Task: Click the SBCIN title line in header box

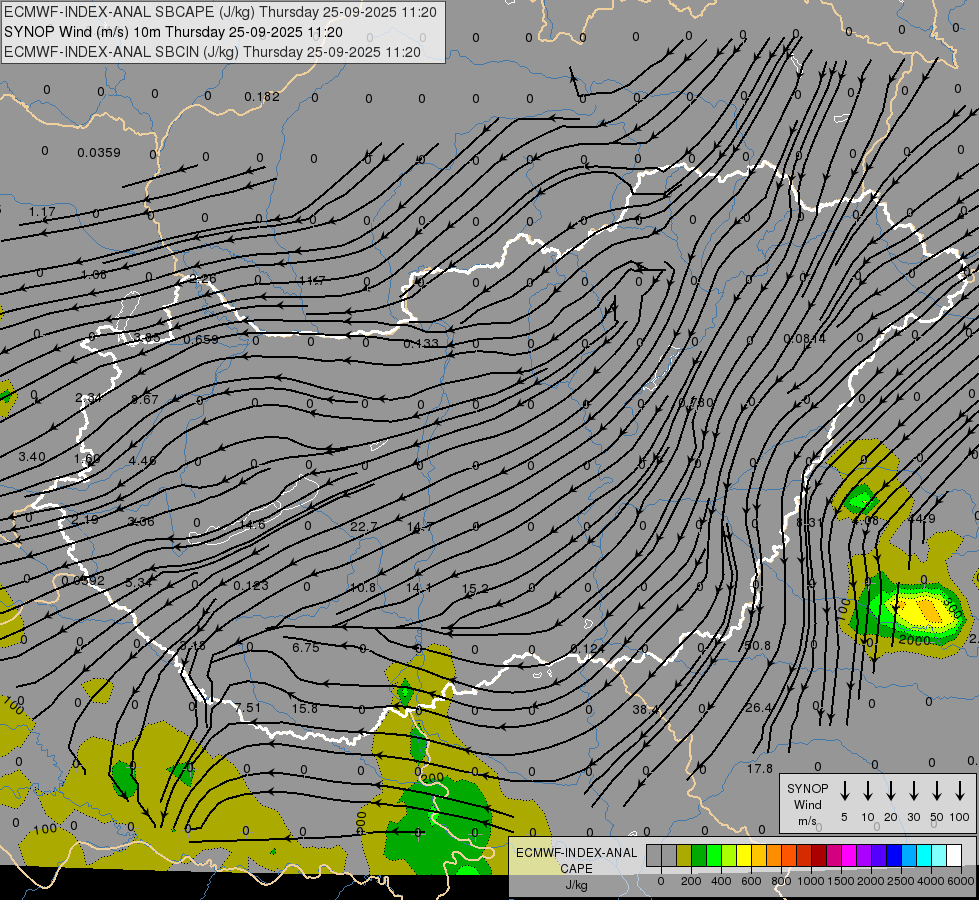Action: (212, 52)
